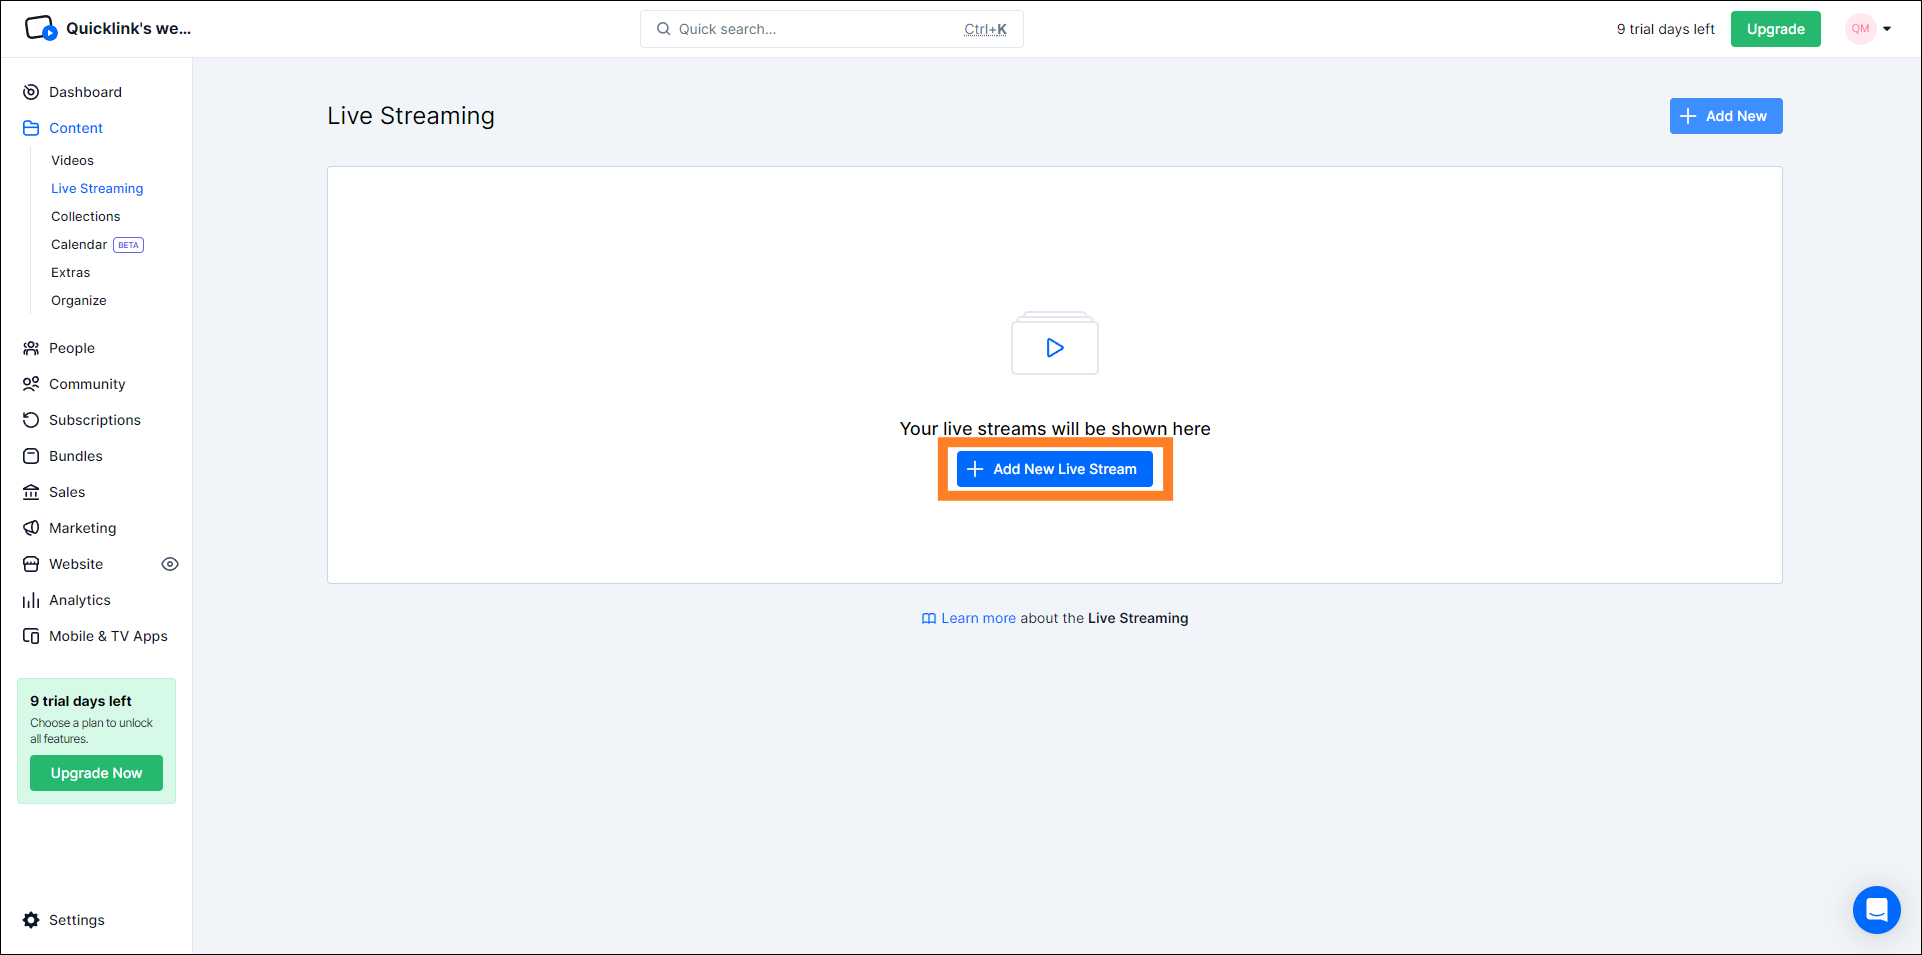Open Videos under Content
1922x955 pixels.
click(72, 160)
